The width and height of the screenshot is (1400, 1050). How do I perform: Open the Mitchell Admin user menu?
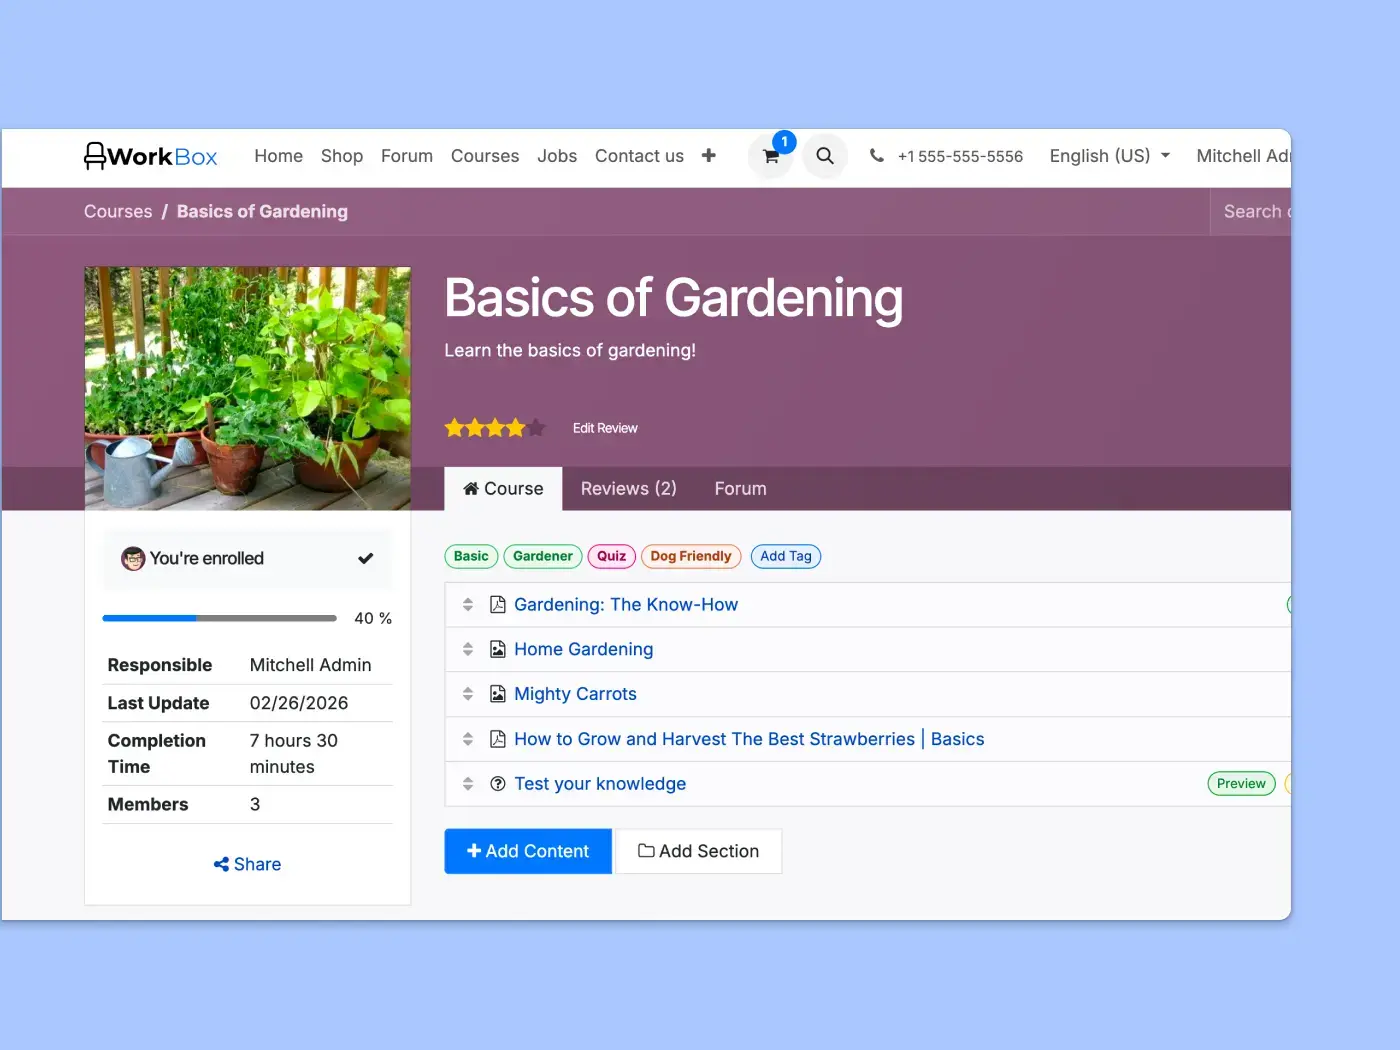(1243, 156)
